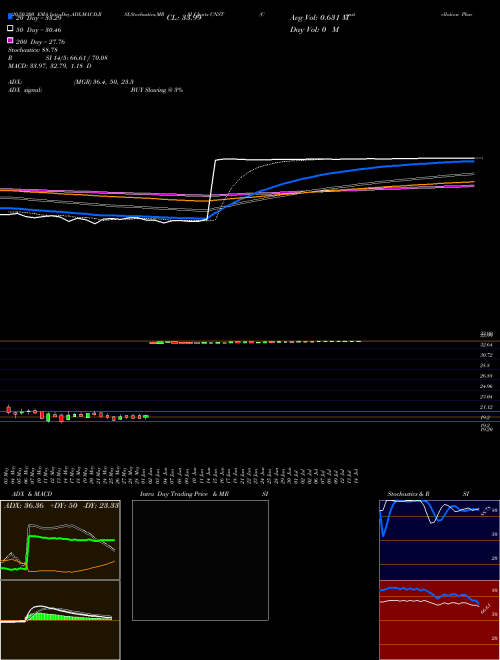The height and width of the screenshot is (660, 500).
Task: Open the red RSI chart thumbnail
Action: coord(439,620)
